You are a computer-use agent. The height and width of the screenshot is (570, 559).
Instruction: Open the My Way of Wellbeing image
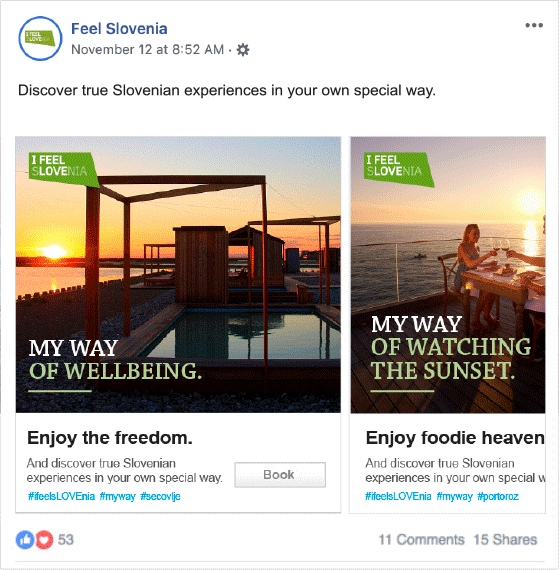(x=178, y=275)
